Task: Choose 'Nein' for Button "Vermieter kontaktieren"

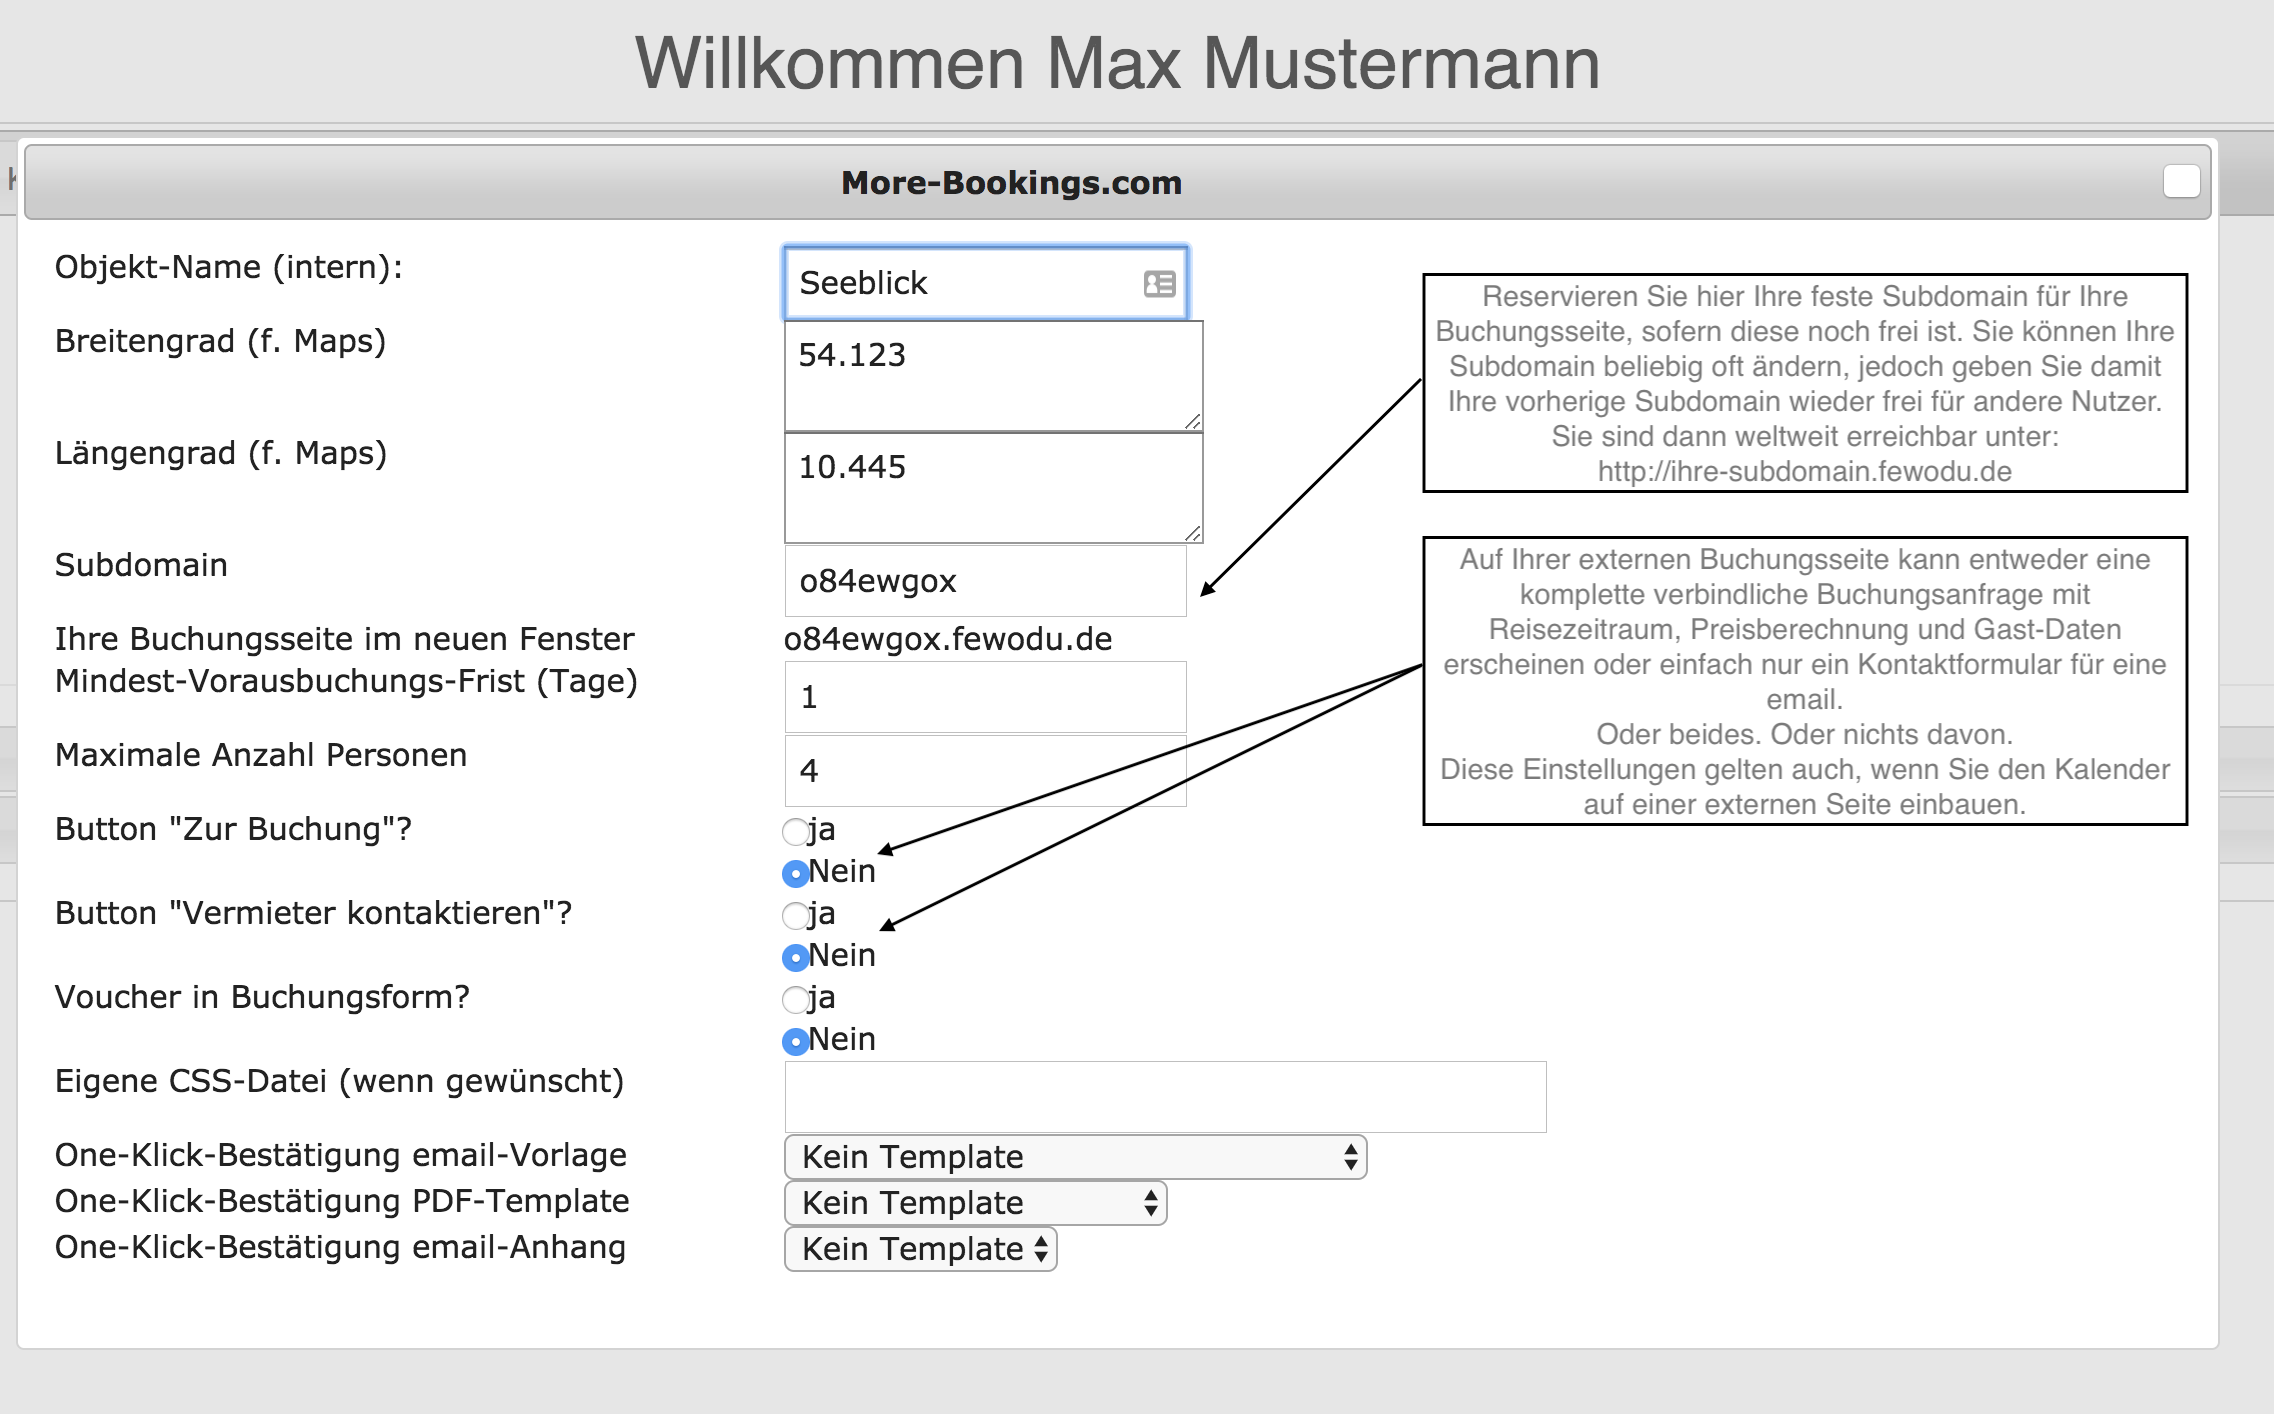Action: point(795,957)
